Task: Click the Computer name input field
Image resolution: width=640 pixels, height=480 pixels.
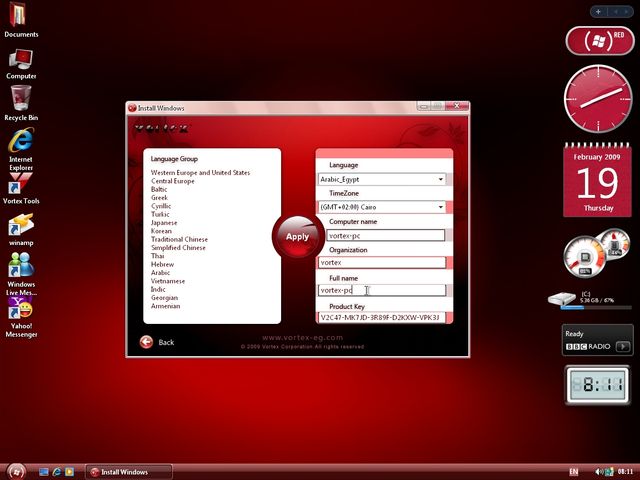Action: coord(385,236)
